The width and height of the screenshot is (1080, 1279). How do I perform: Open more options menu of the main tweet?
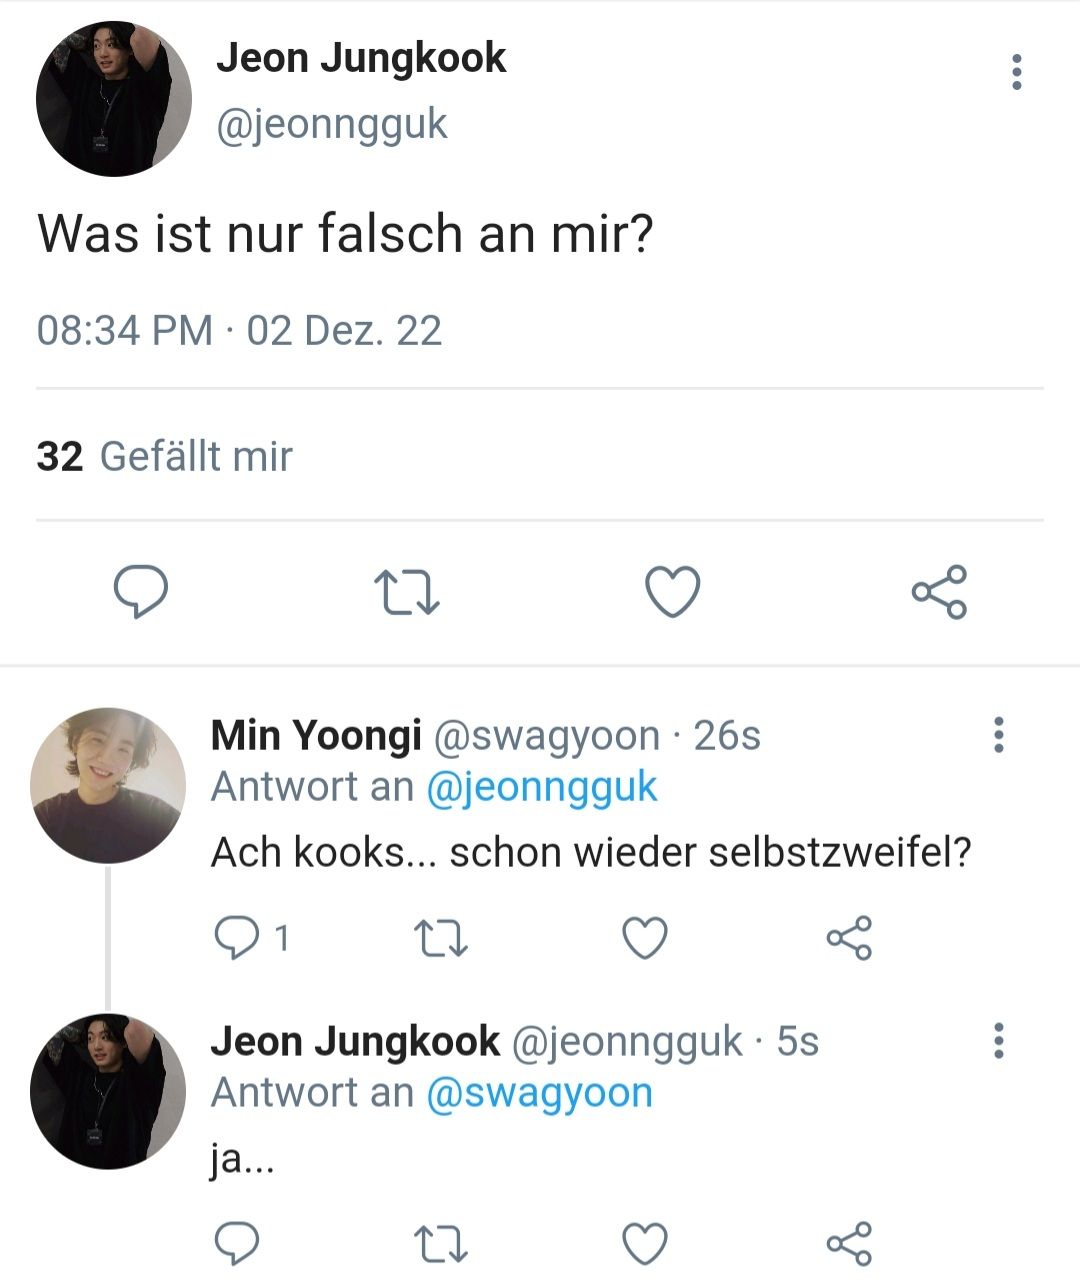(x=1017, y=72)
